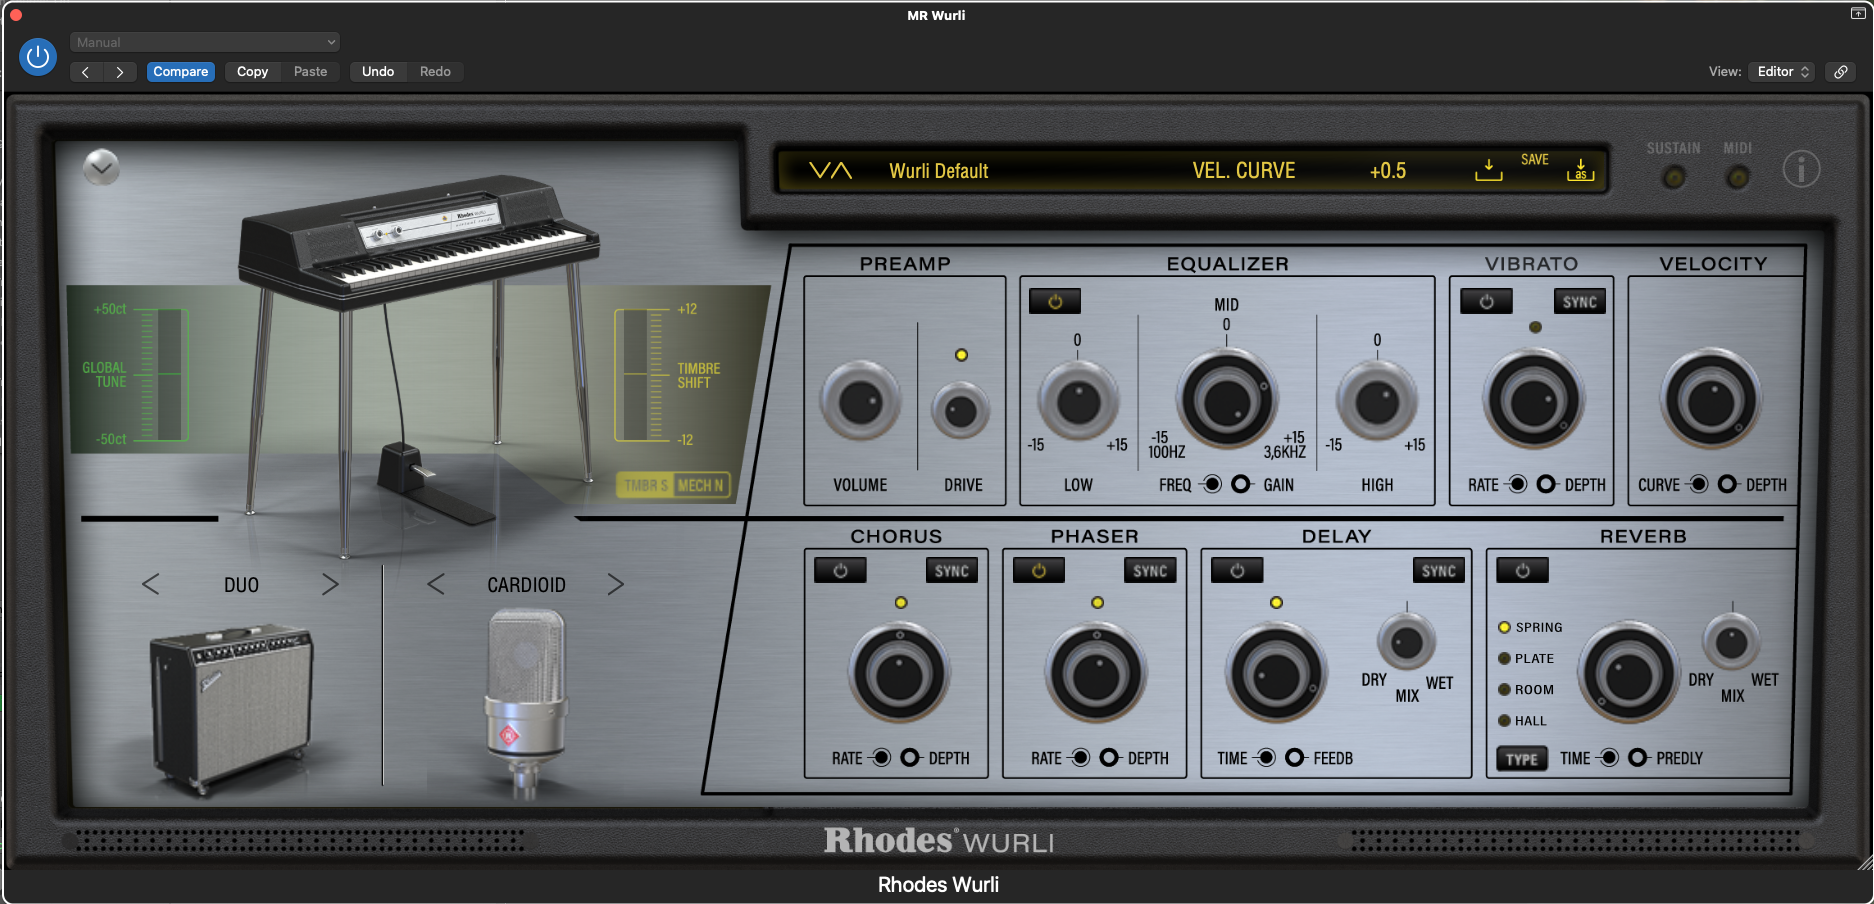Open the info panel icon
The image size is (1874, 904).
(x=1801, y=169)
